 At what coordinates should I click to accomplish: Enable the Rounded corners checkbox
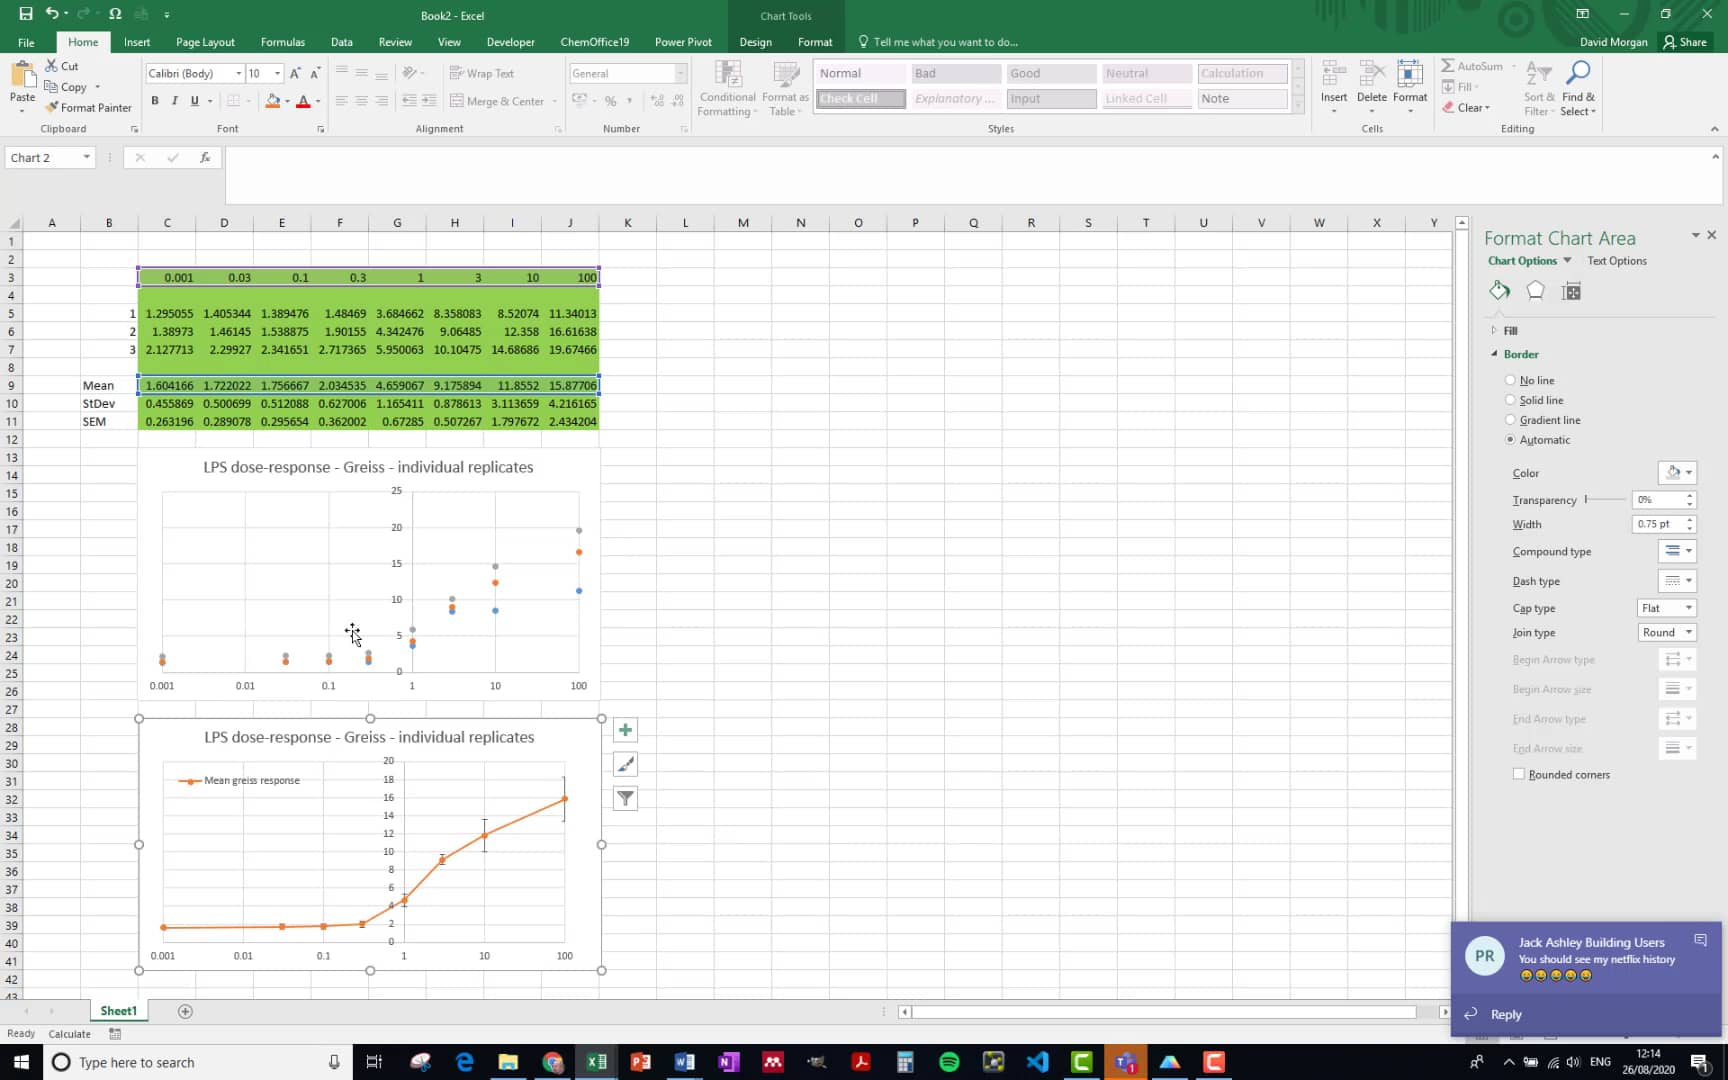coord(1518,773)
